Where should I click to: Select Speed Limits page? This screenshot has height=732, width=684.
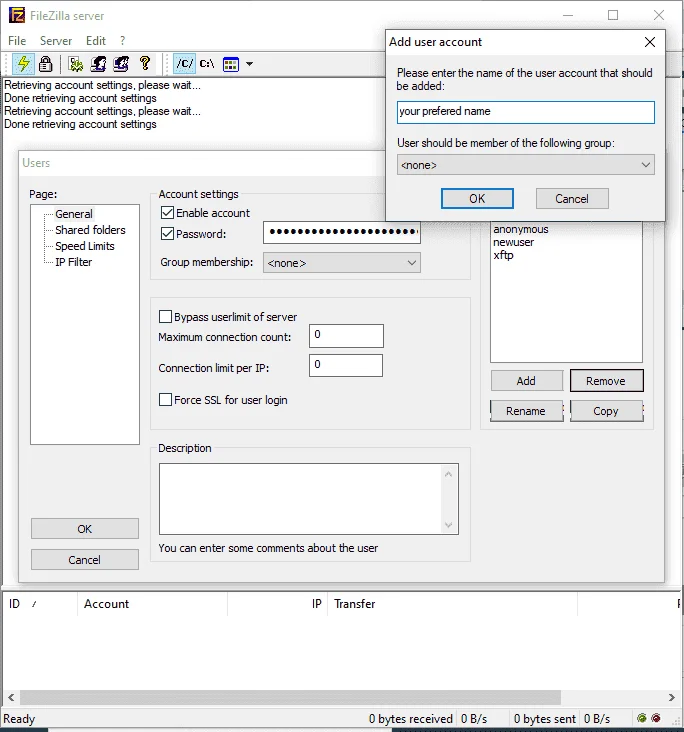coord(85,246)
